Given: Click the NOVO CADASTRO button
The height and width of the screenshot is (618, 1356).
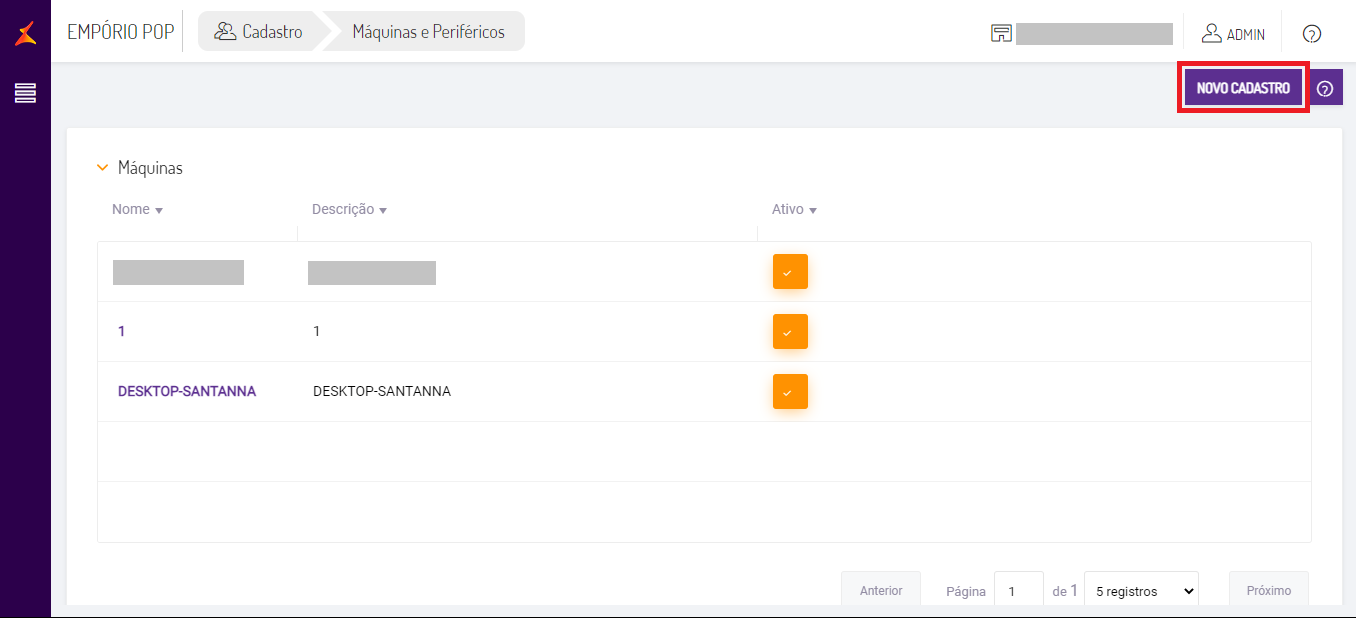Looking at the screenshot, I should tap(1243, 88).
